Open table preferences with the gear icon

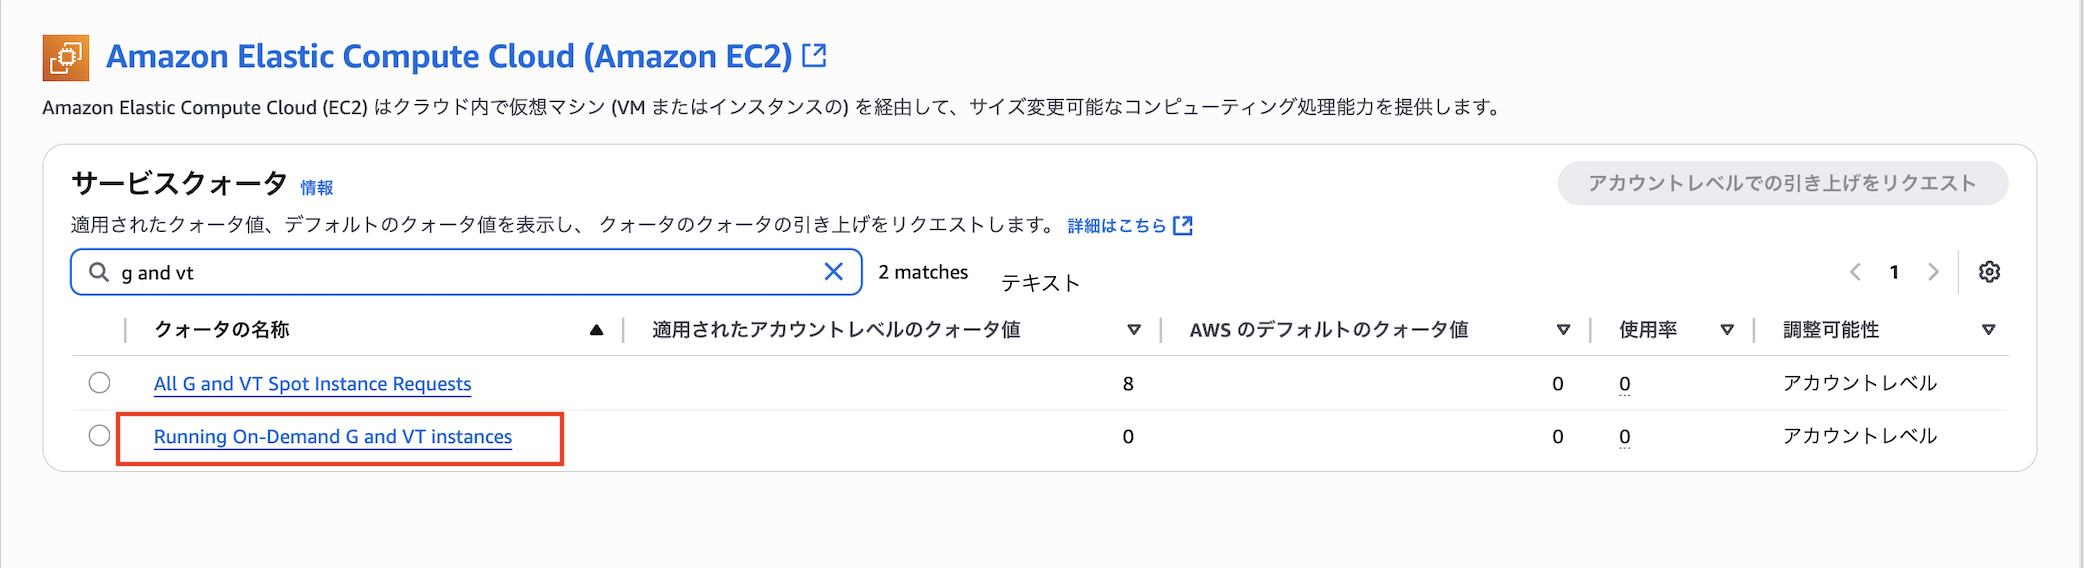1989,272
